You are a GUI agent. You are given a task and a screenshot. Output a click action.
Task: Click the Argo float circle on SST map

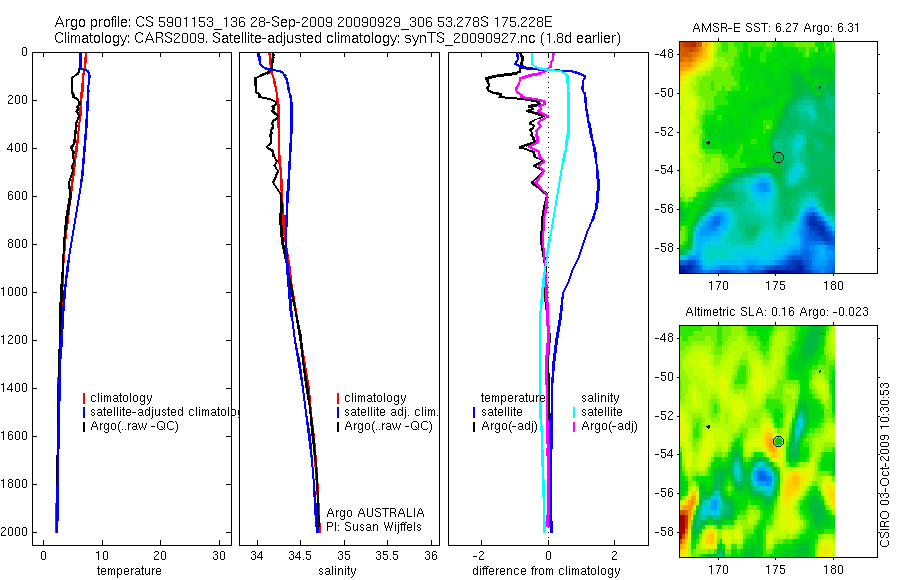click(778, 157)
